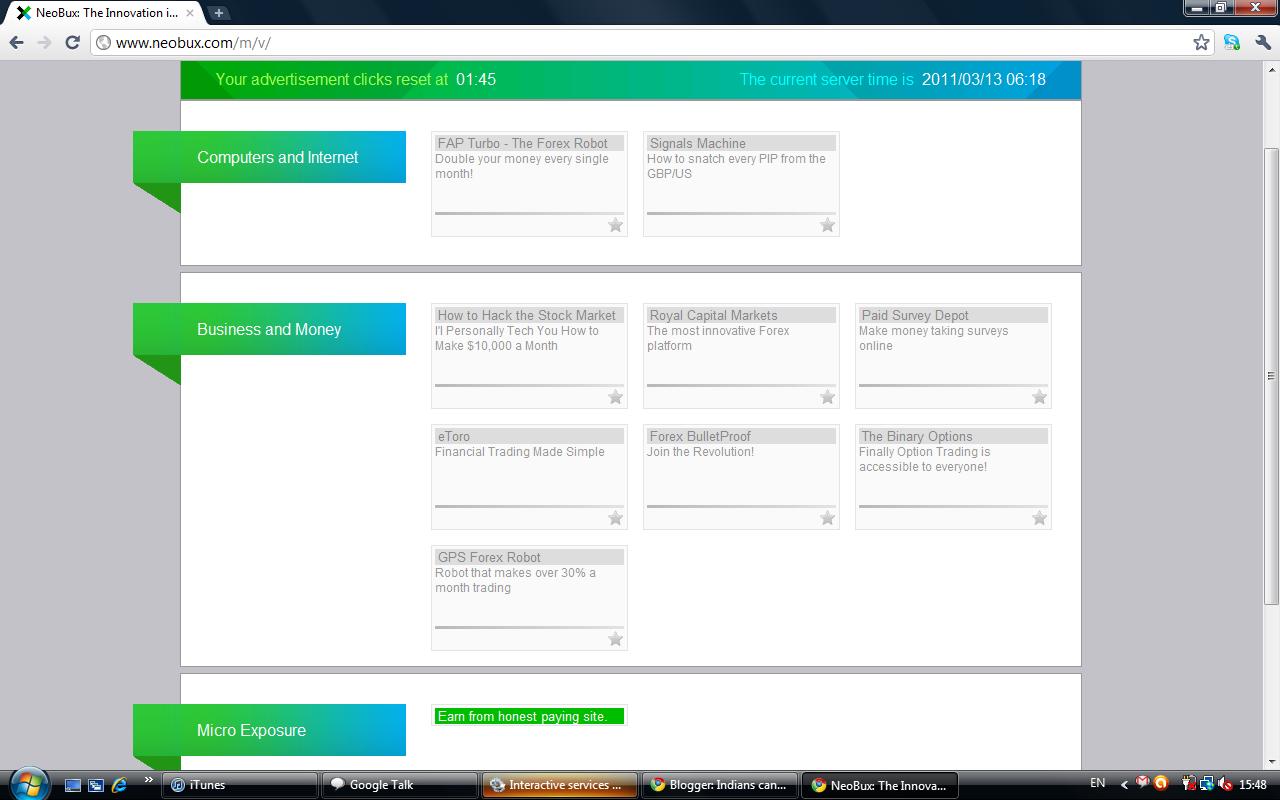Show hidden system tray icons arrow

(x=1124, y=785)
